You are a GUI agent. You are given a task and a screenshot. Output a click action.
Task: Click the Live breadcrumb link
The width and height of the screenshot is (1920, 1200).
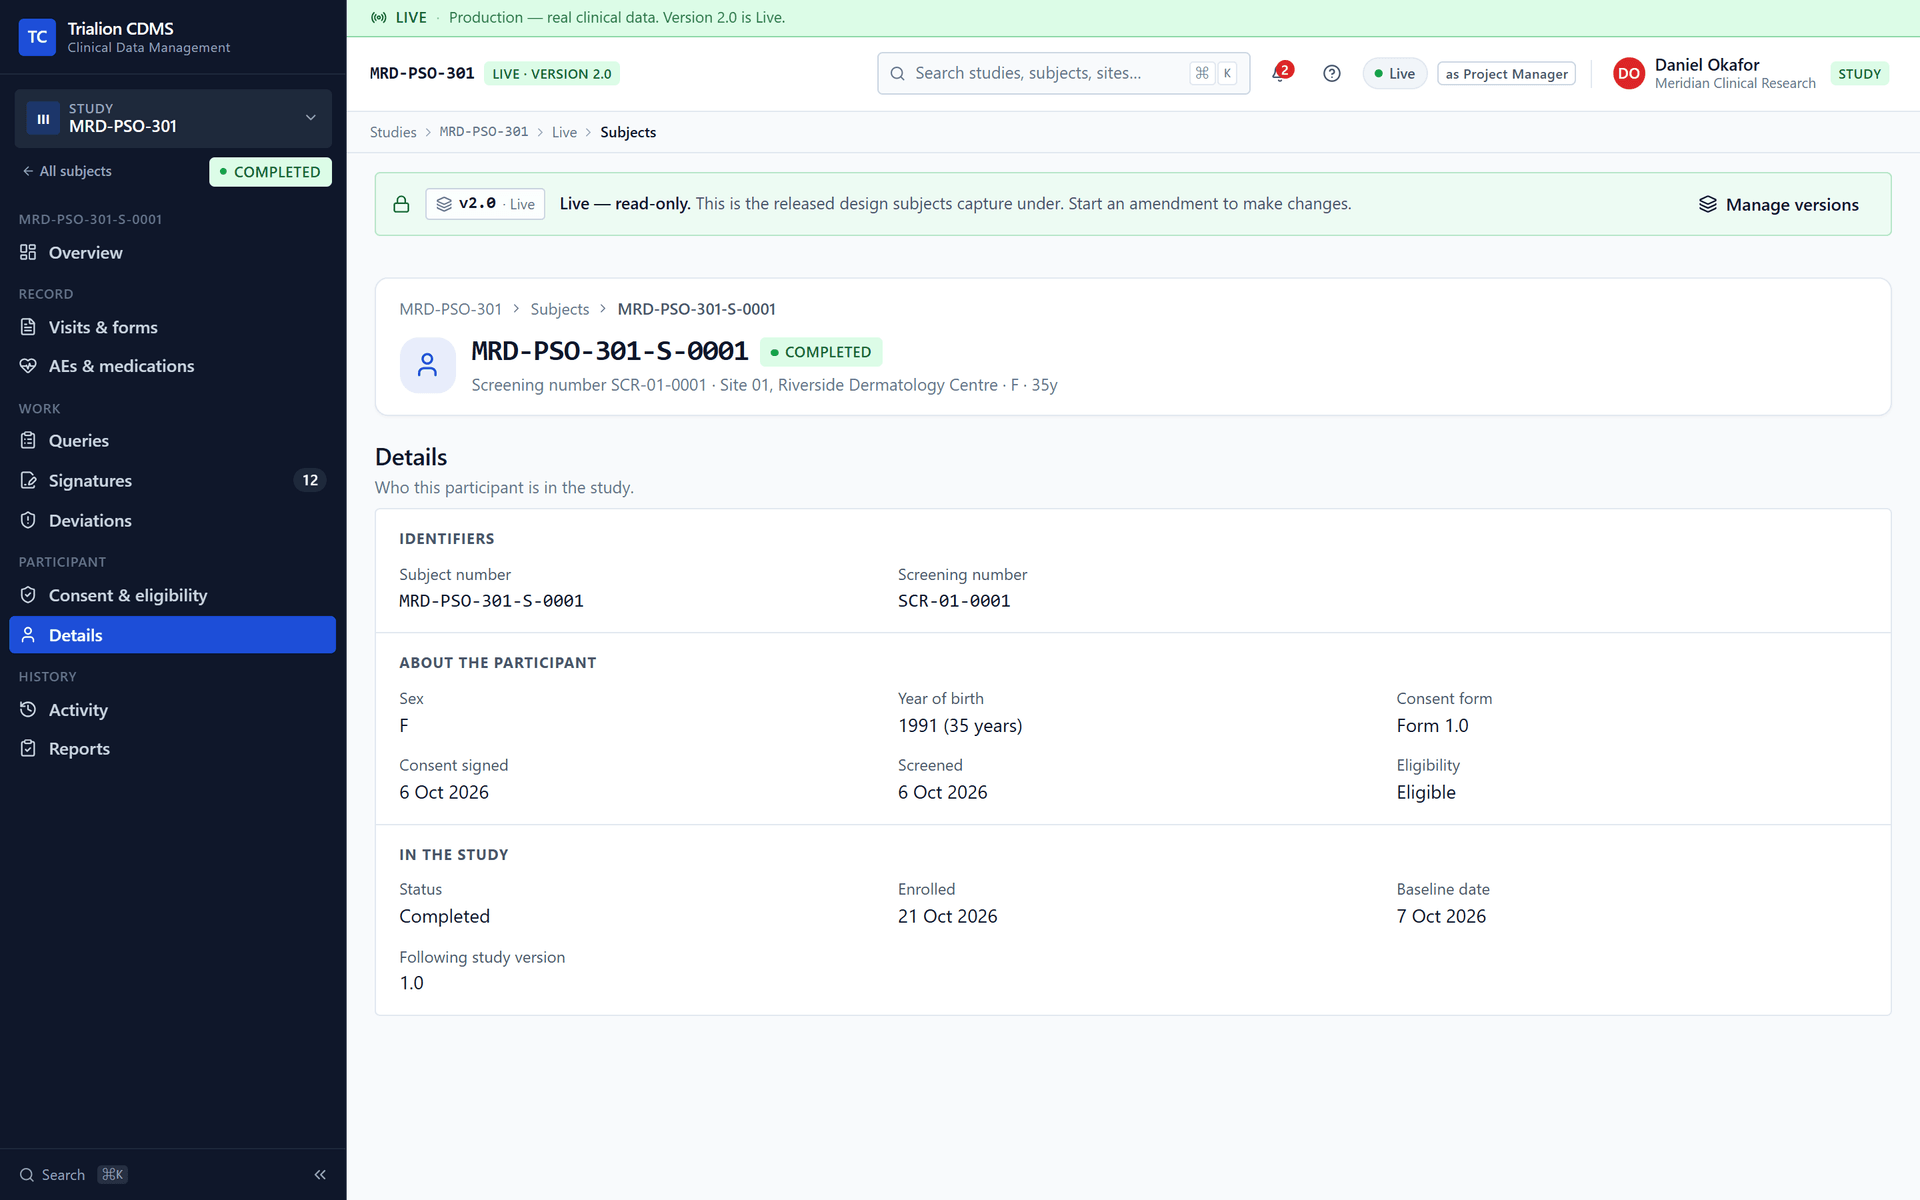click(x=564, y=132)
